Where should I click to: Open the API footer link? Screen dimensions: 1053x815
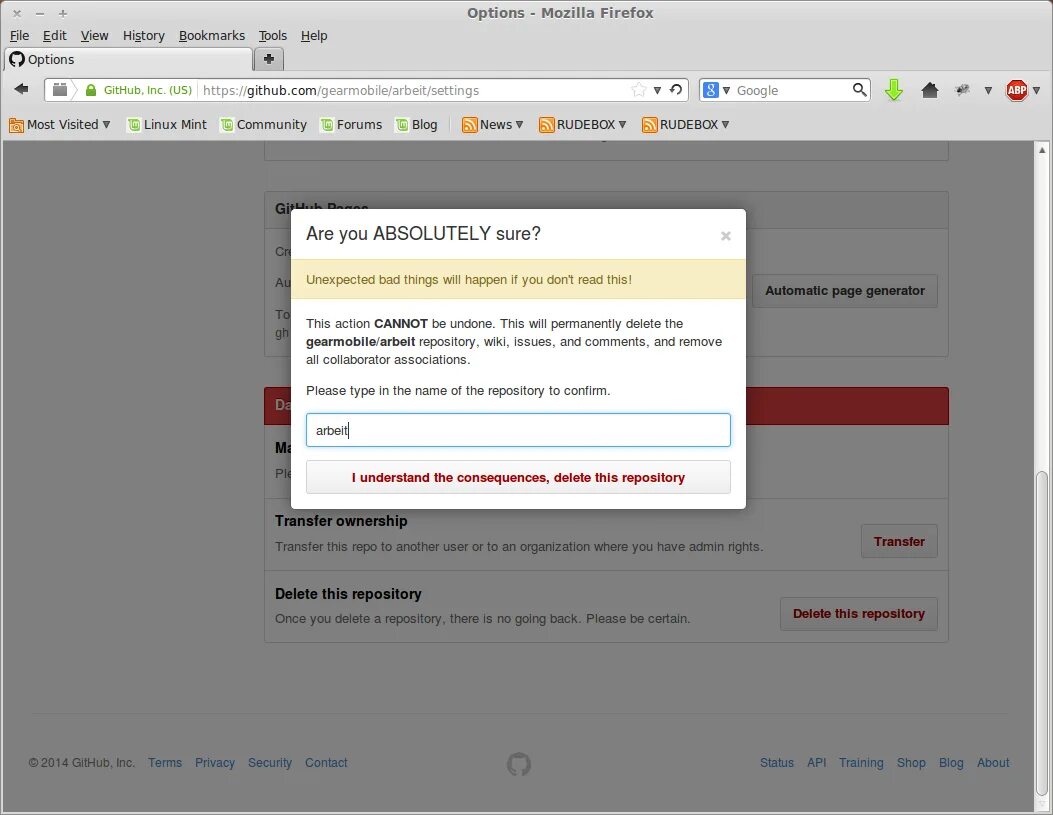coord(817,763)
